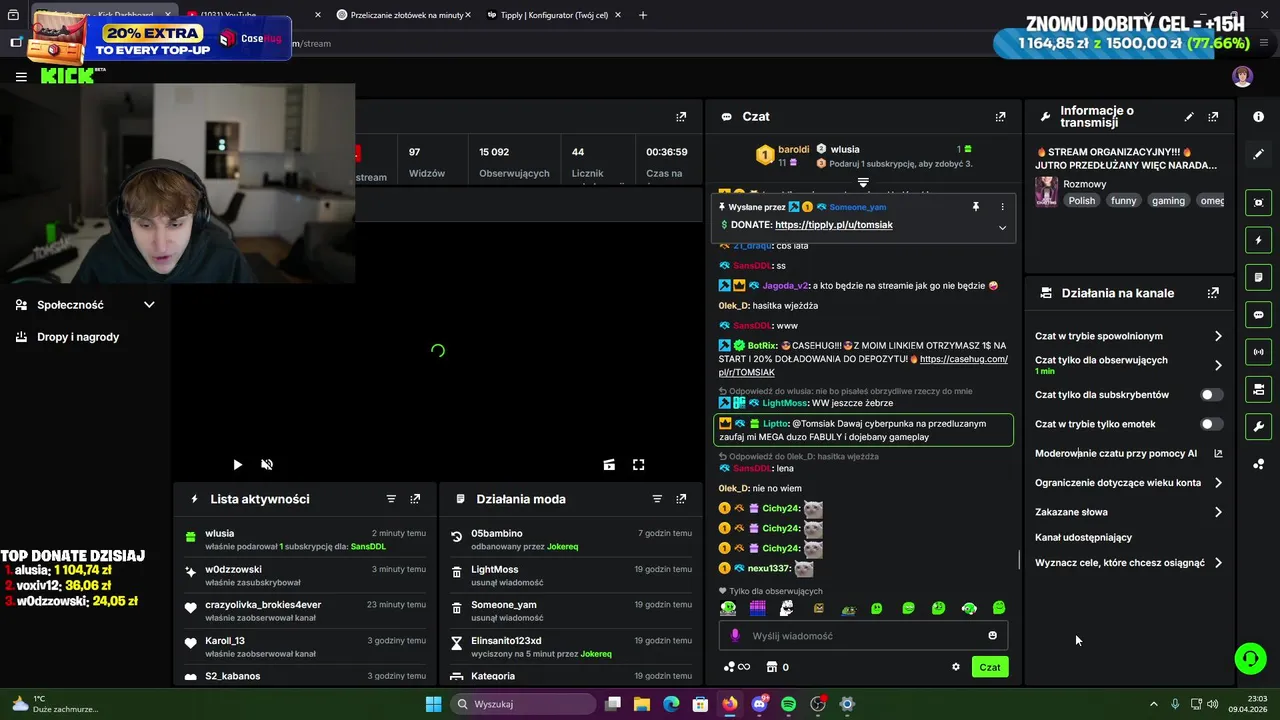Collapse chat leaderboard handle

coord(863,183)
